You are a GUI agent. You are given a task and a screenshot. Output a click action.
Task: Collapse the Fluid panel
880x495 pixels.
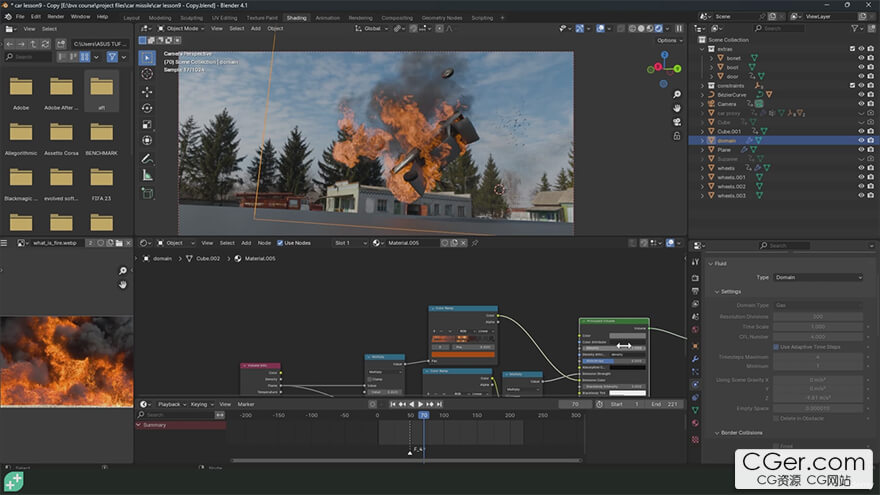point(711,263)
